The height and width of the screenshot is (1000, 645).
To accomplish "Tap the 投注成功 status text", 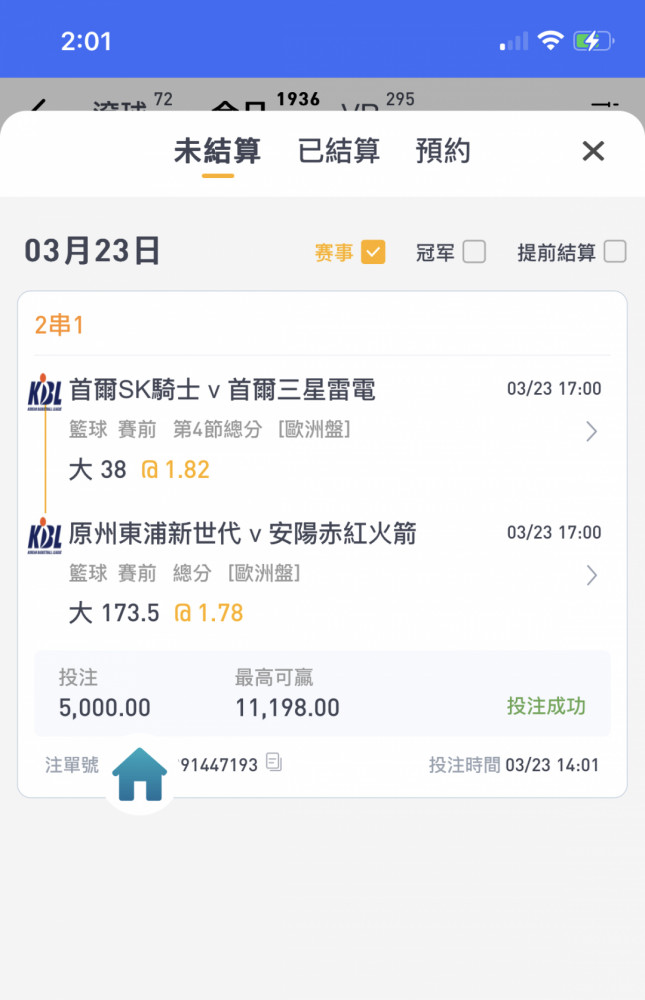I will coord(546,706).
